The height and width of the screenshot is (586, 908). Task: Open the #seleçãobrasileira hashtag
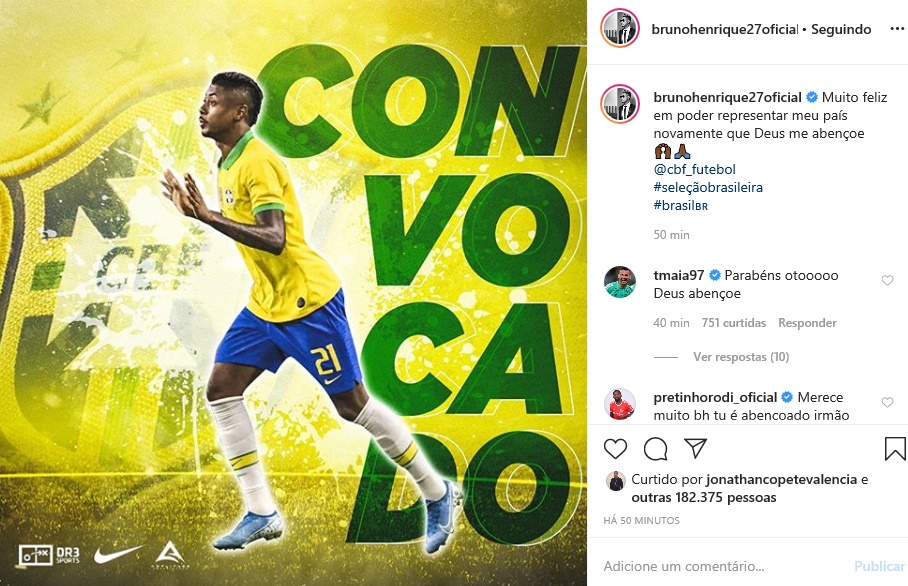click(x=708, y=187)
